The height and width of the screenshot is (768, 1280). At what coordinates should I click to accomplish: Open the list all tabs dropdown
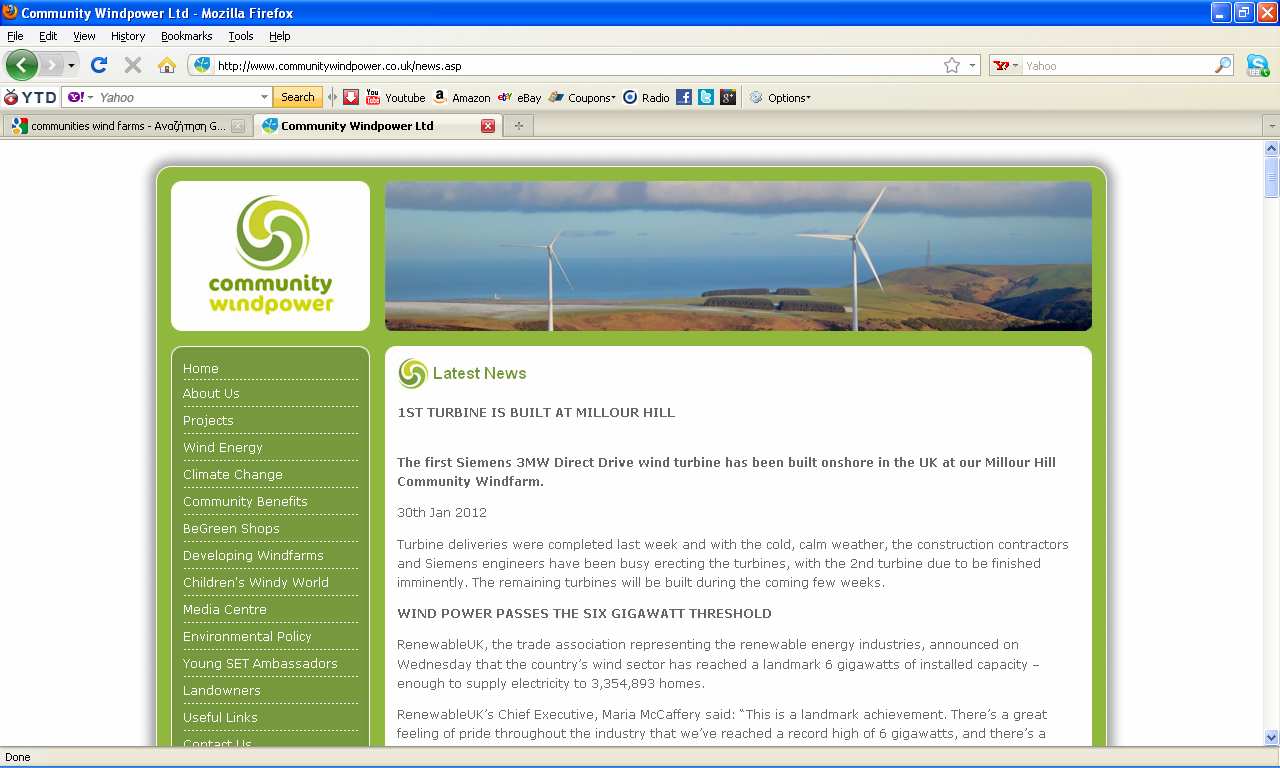pos(1271,126)
